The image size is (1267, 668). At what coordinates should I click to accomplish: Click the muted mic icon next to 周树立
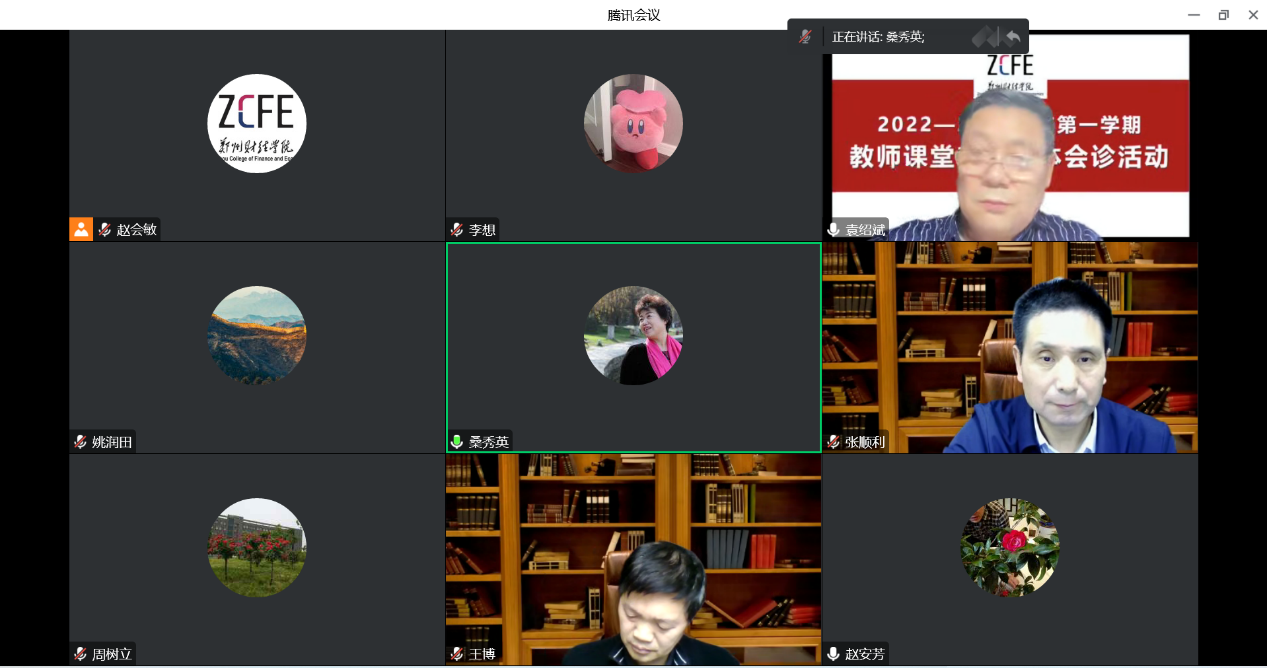(80, 654)
